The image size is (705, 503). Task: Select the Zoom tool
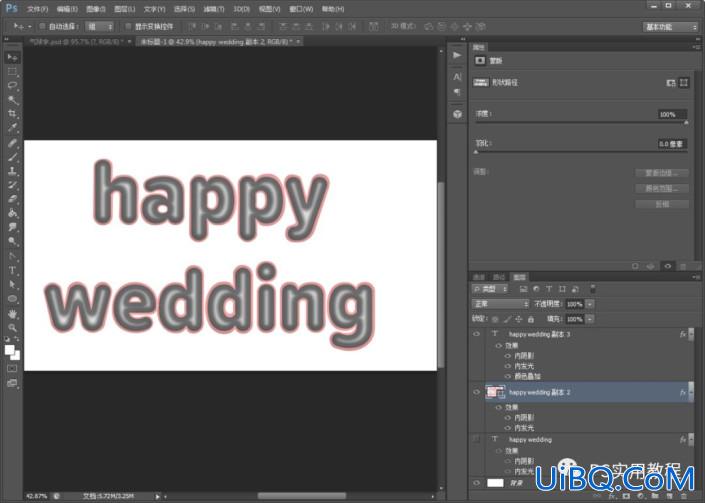pyautogui.click(x=12, y=328)
